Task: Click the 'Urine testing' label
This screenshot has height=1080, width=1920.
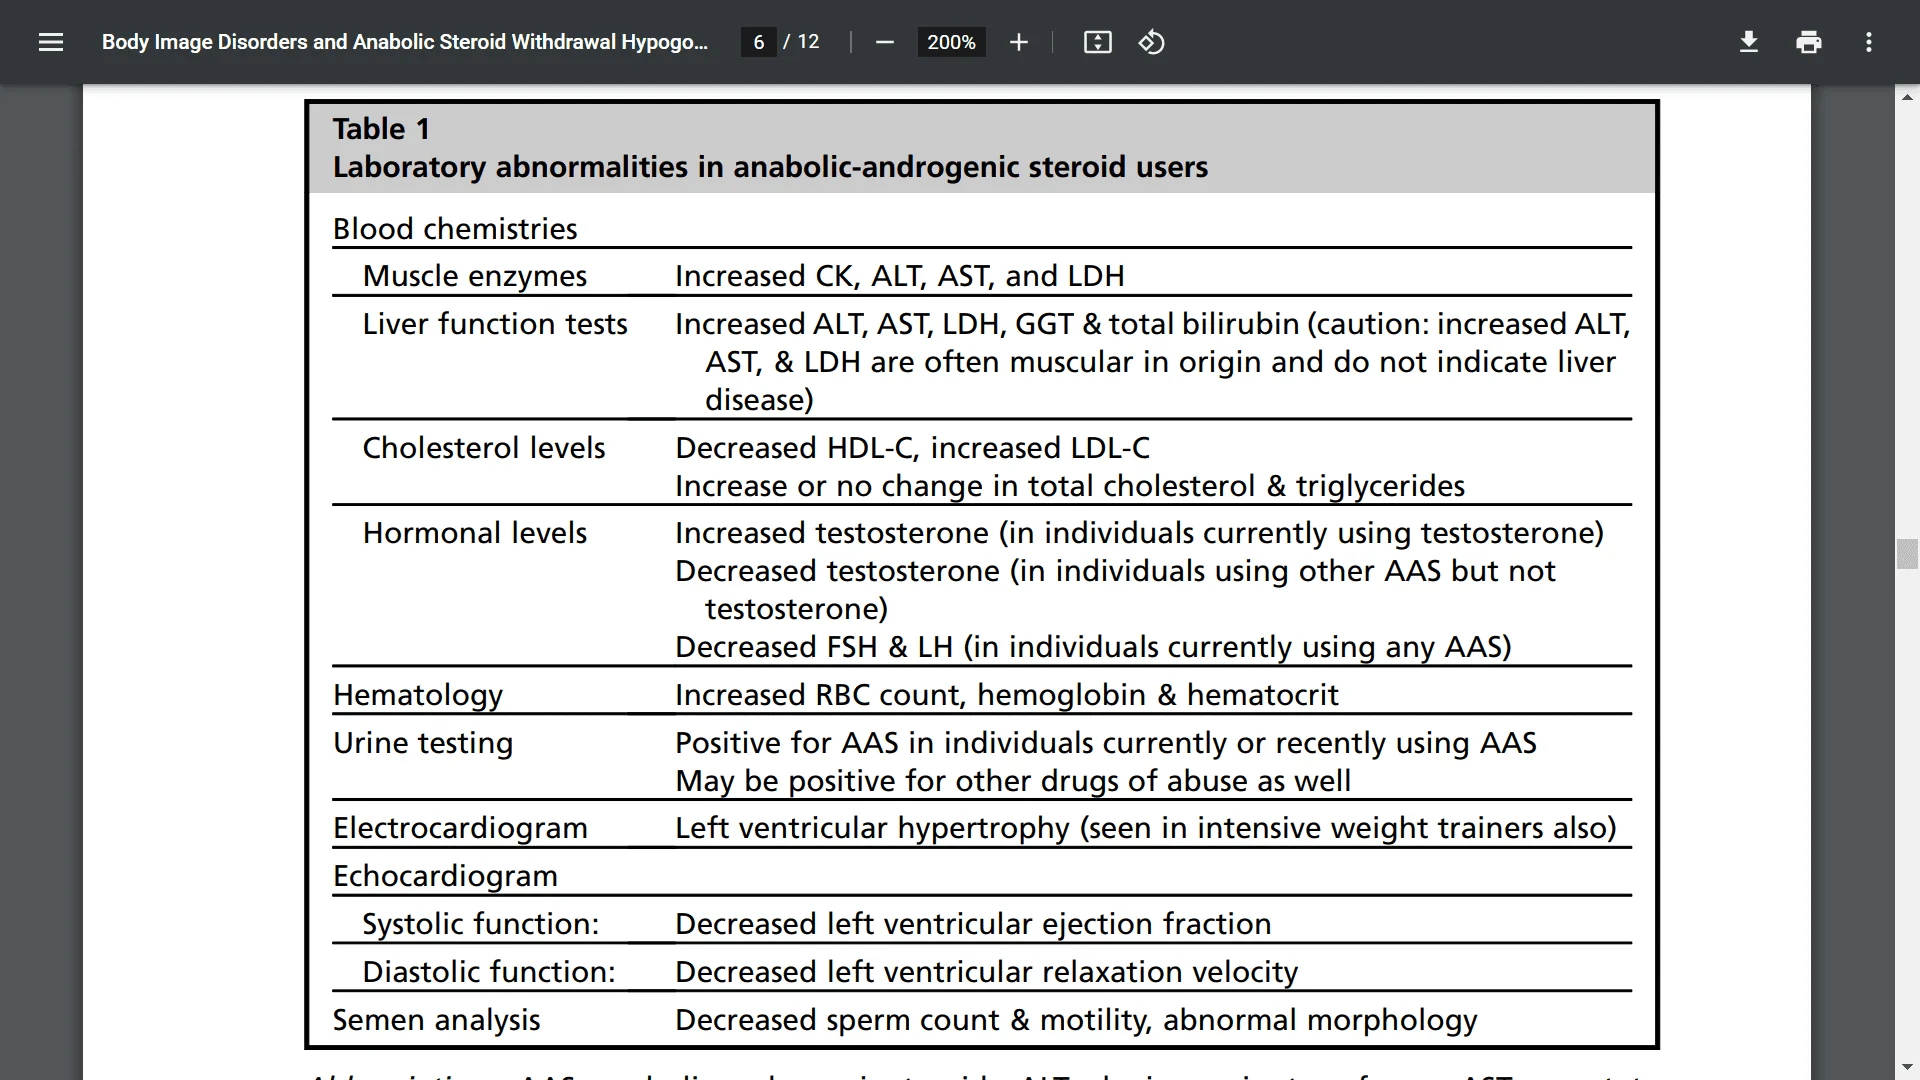Action: 423,743
